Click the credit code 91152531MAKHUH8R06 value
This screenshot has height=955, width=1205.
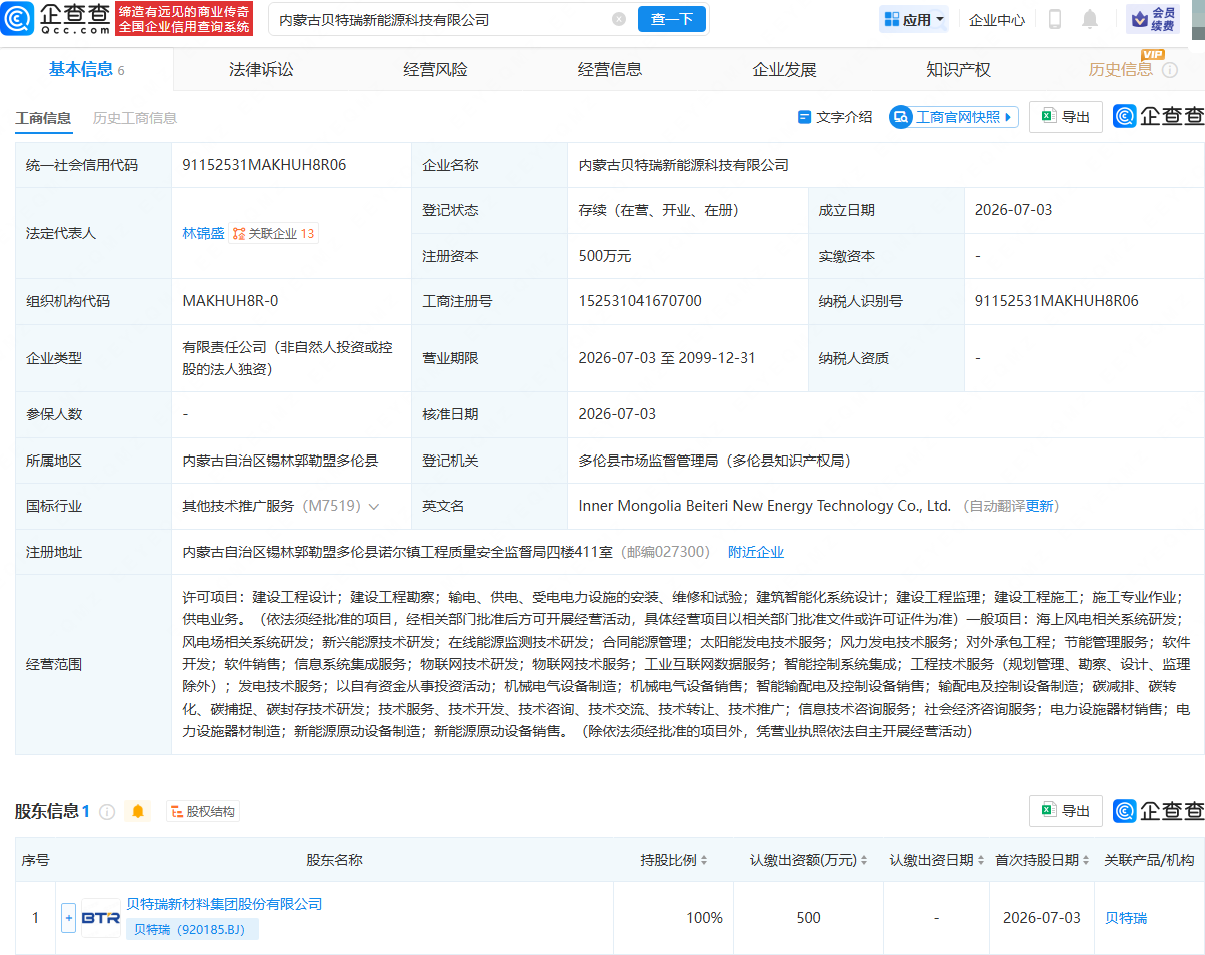click(264, 165)
